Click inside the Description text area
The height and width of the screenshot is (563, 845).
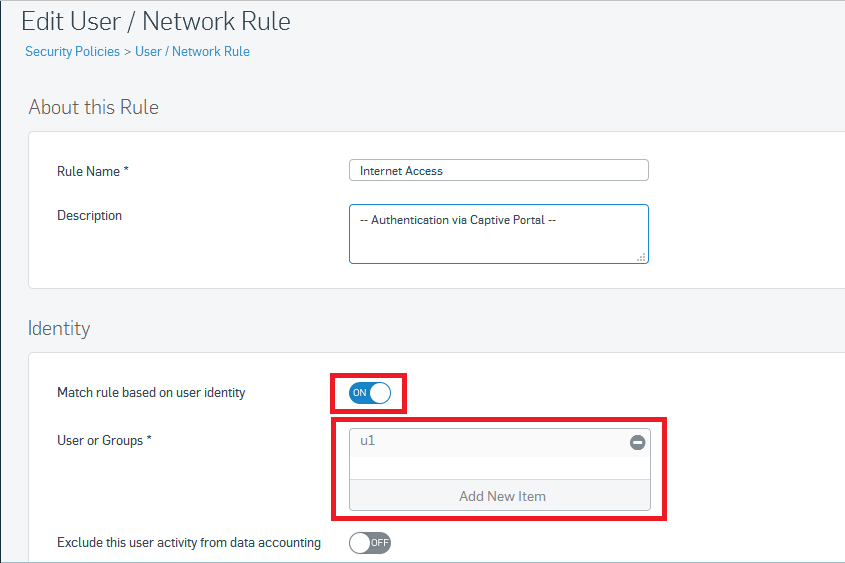(x=498, y=234)
